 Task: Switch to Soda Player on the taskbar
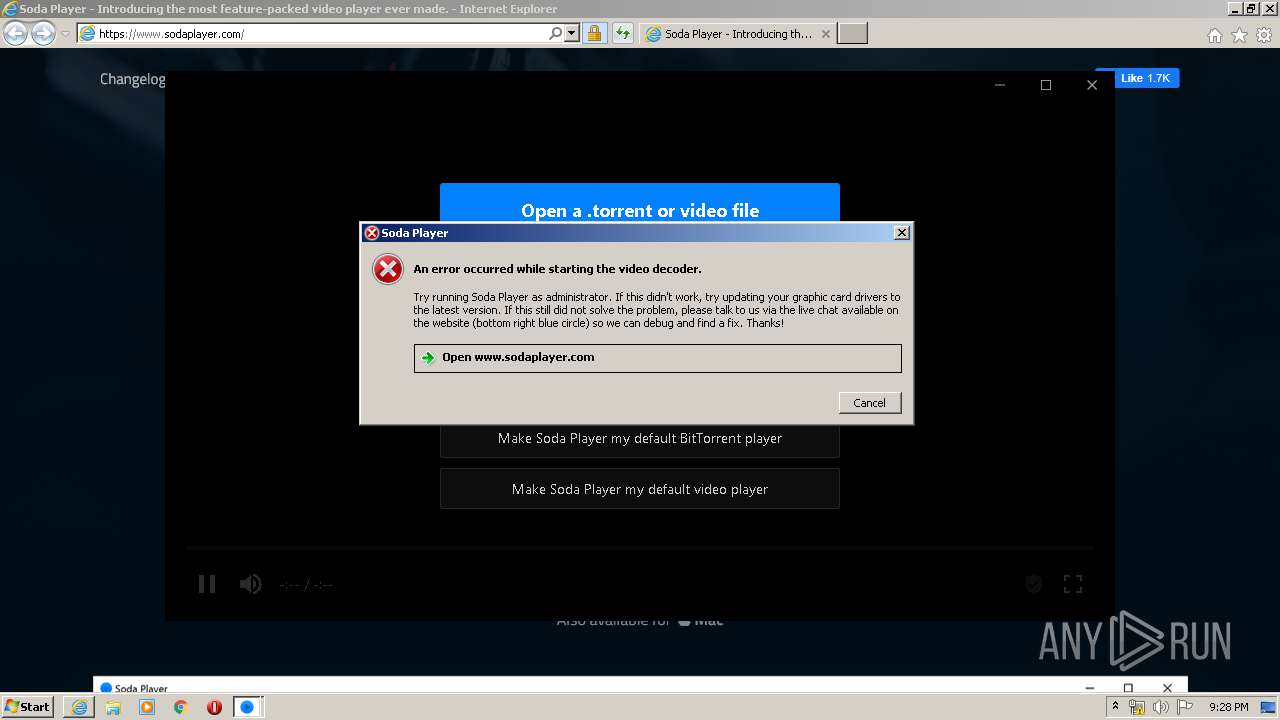[247, 707]
